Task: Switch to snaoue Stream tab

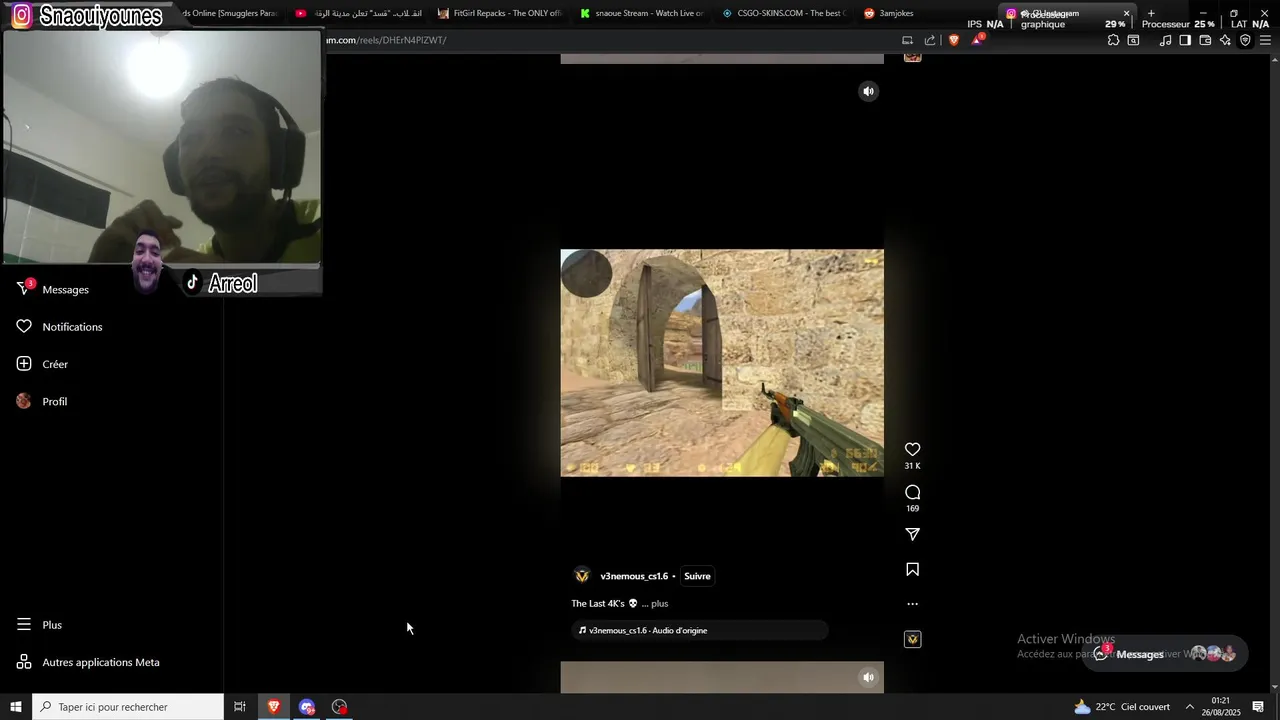Action: point(641,14)
